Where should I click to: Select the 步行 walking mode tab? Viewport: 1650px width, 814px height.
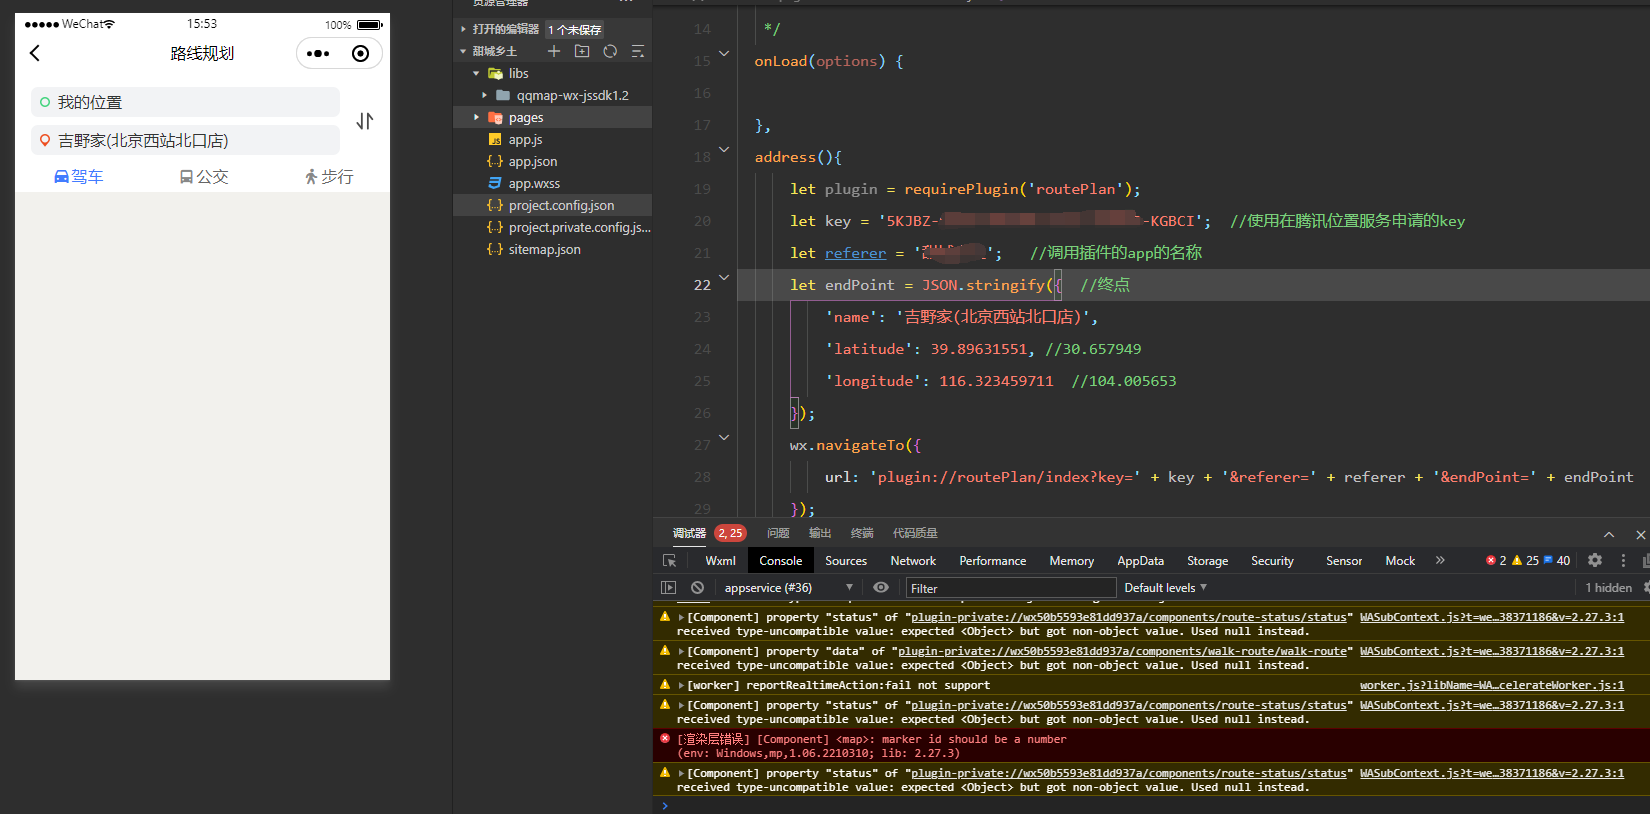[329, 177]
